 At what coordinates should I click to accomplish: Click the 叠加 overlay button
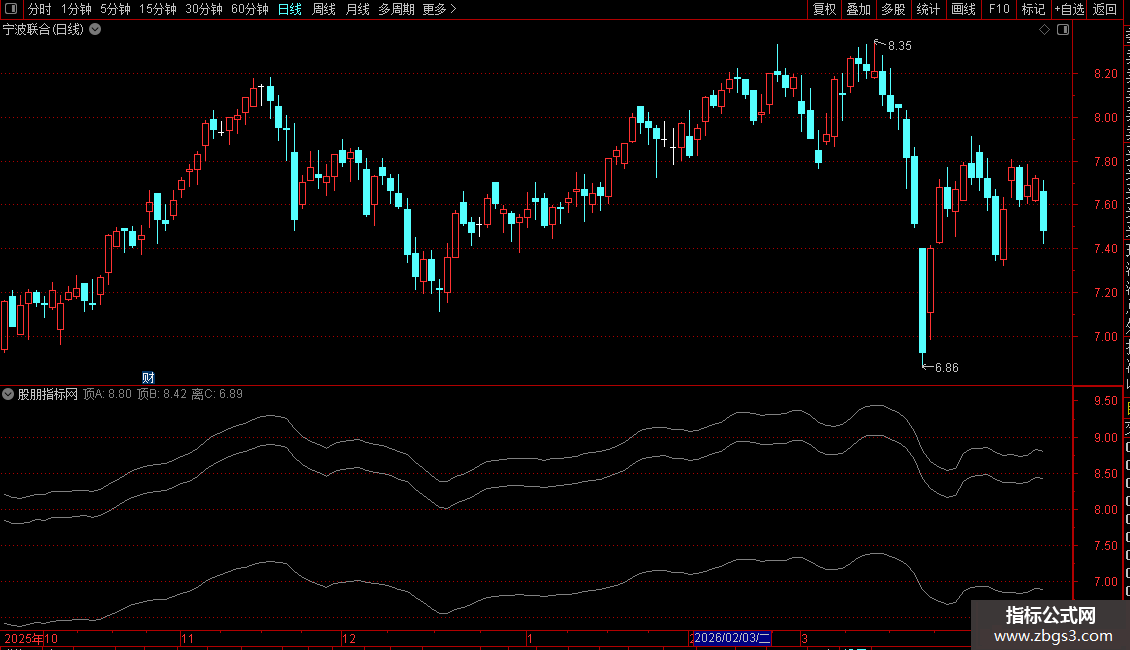[858, 9]
